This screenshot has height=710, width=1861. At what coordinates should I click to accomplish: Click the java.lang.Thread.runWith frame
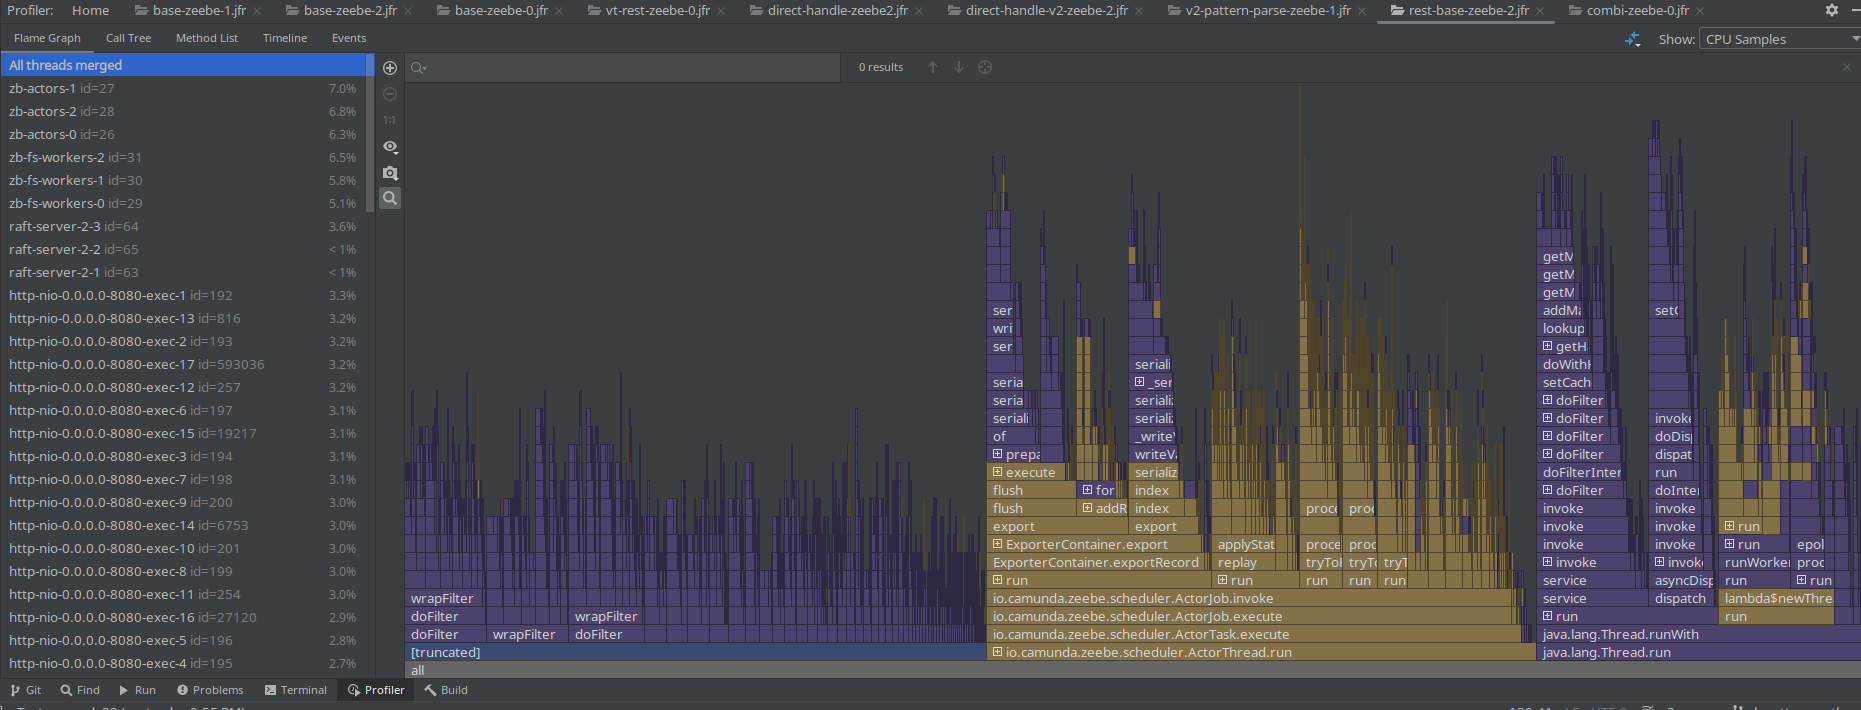click(1698, 634)
